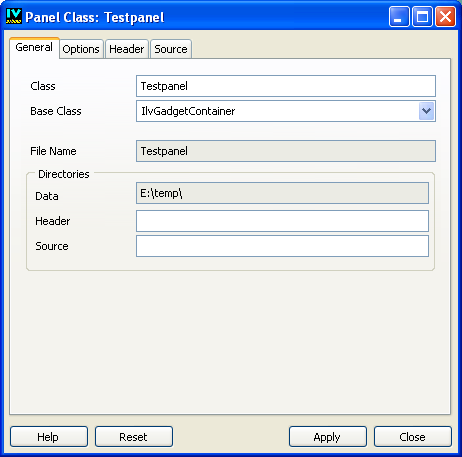Viewport: 462px width, 457px height.
Task: Minimize the Panel Class window
Action: (399, 16)
